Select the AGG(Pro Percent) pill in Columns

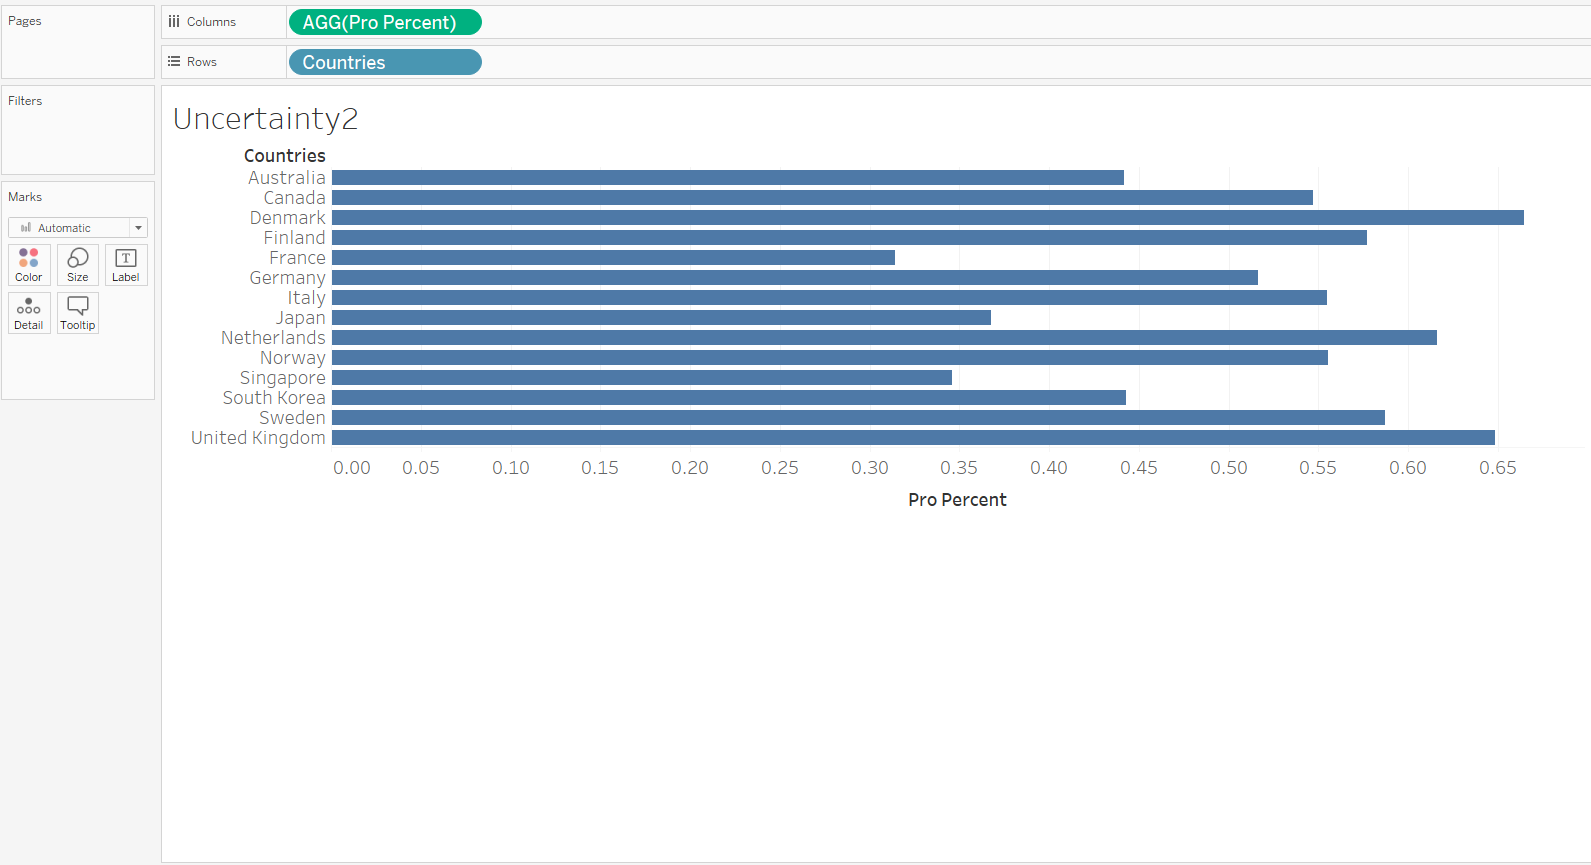(x=384, y=22)
